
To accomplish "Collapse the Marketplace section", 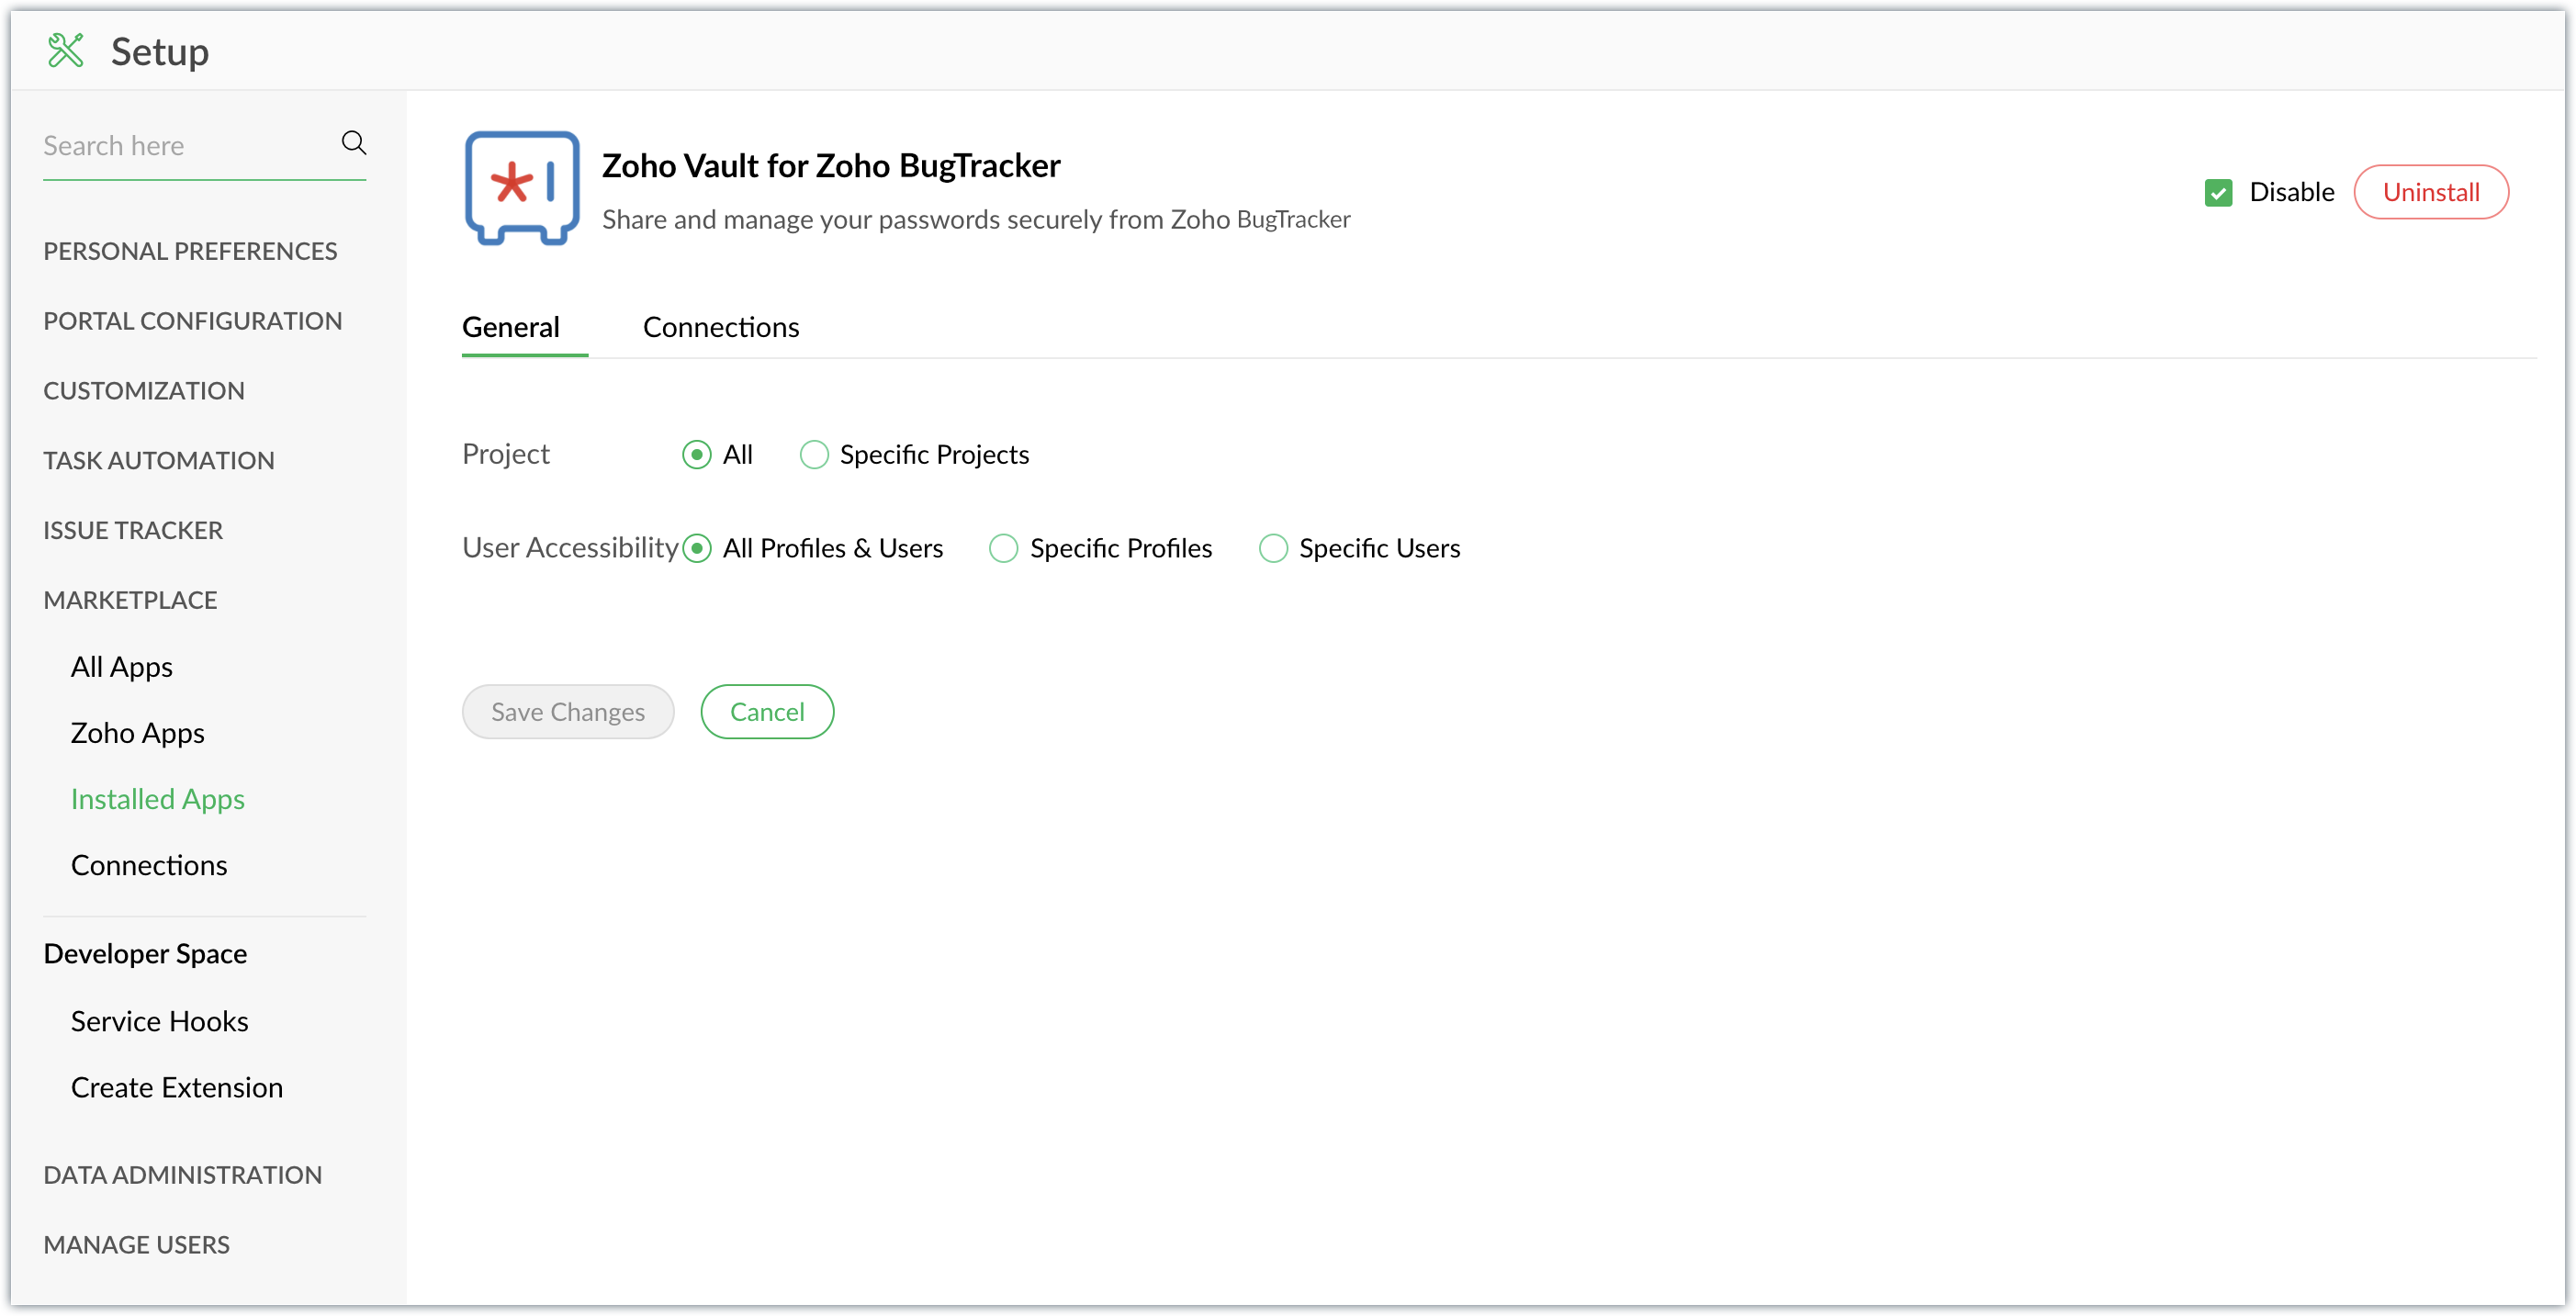I will pos(130,600).
